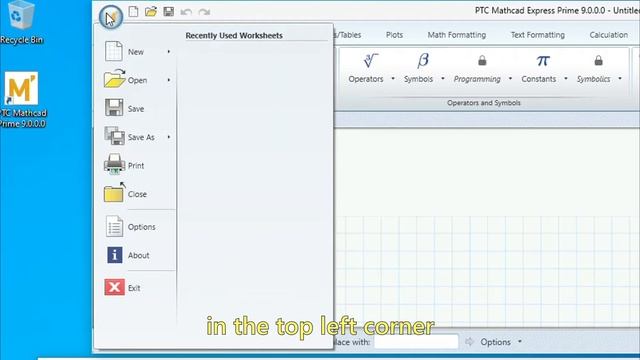This screenshot has height=360, width=640.
Task: Select Print in the application menu
Action: tap(137, 165)
